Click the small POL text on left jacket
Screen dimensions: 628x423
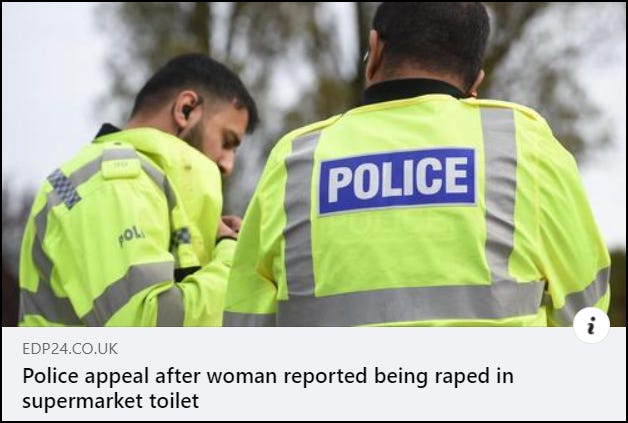coord(131,236)
